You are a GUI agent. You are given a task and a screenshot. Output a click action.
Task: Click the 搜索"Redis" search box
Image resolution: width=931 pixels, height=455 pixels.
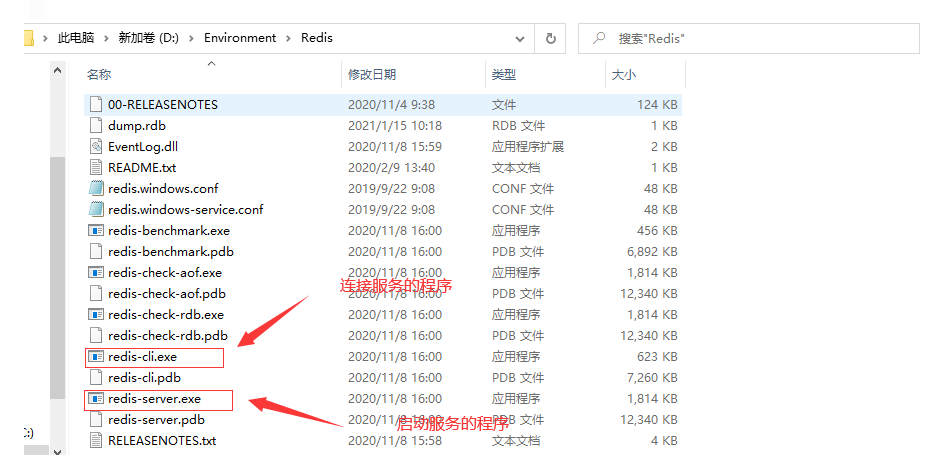coord(749,39)
